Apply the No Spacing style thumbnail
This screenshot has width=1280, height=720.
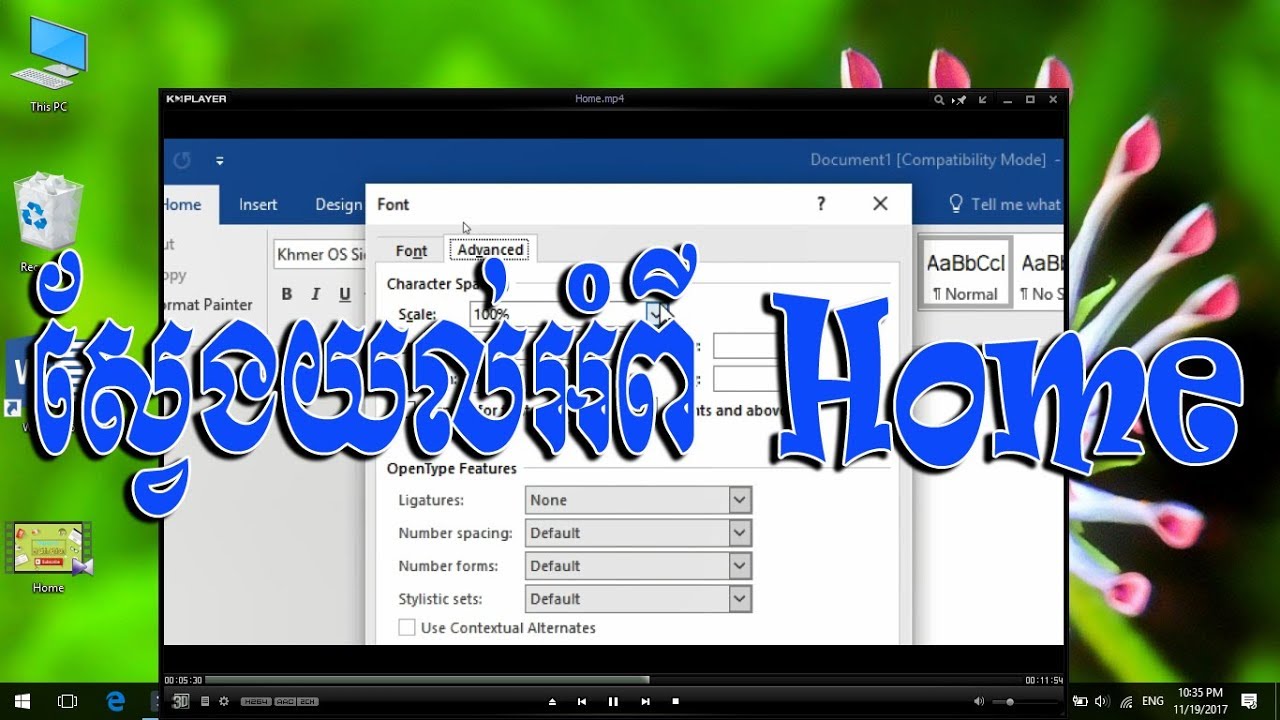1041,273
